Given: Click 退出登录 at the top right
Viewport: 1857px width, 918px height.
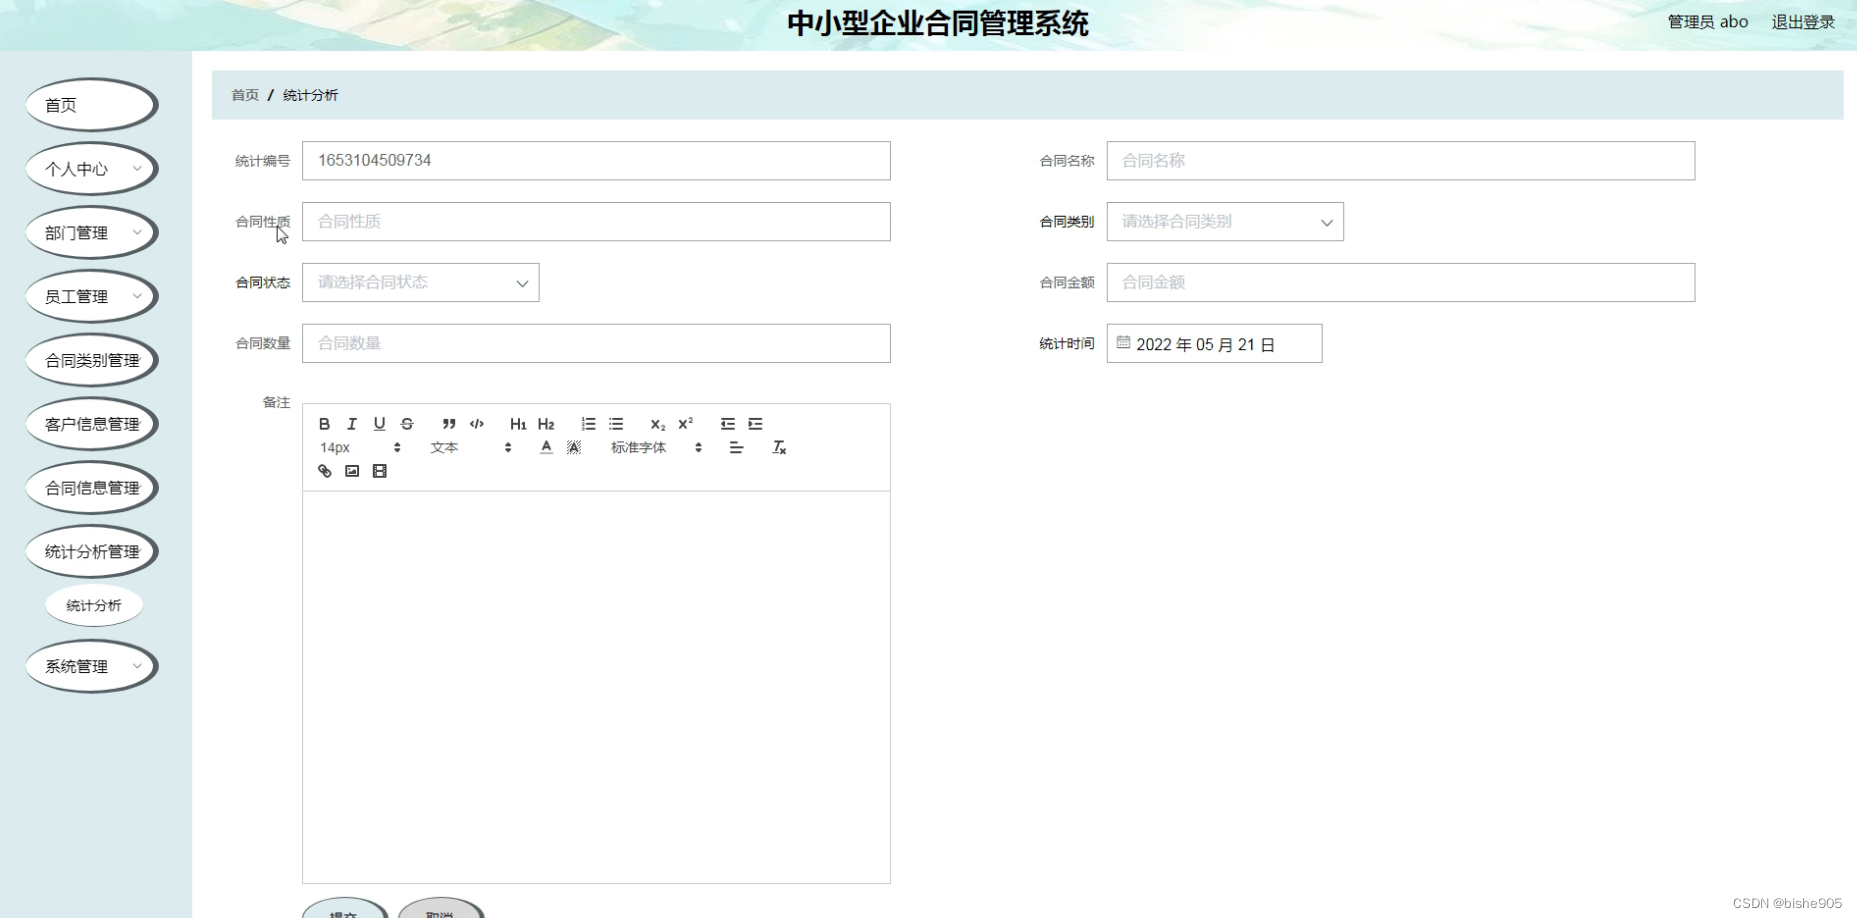Looking at the screenshot, I should [x=1802, y=21].
